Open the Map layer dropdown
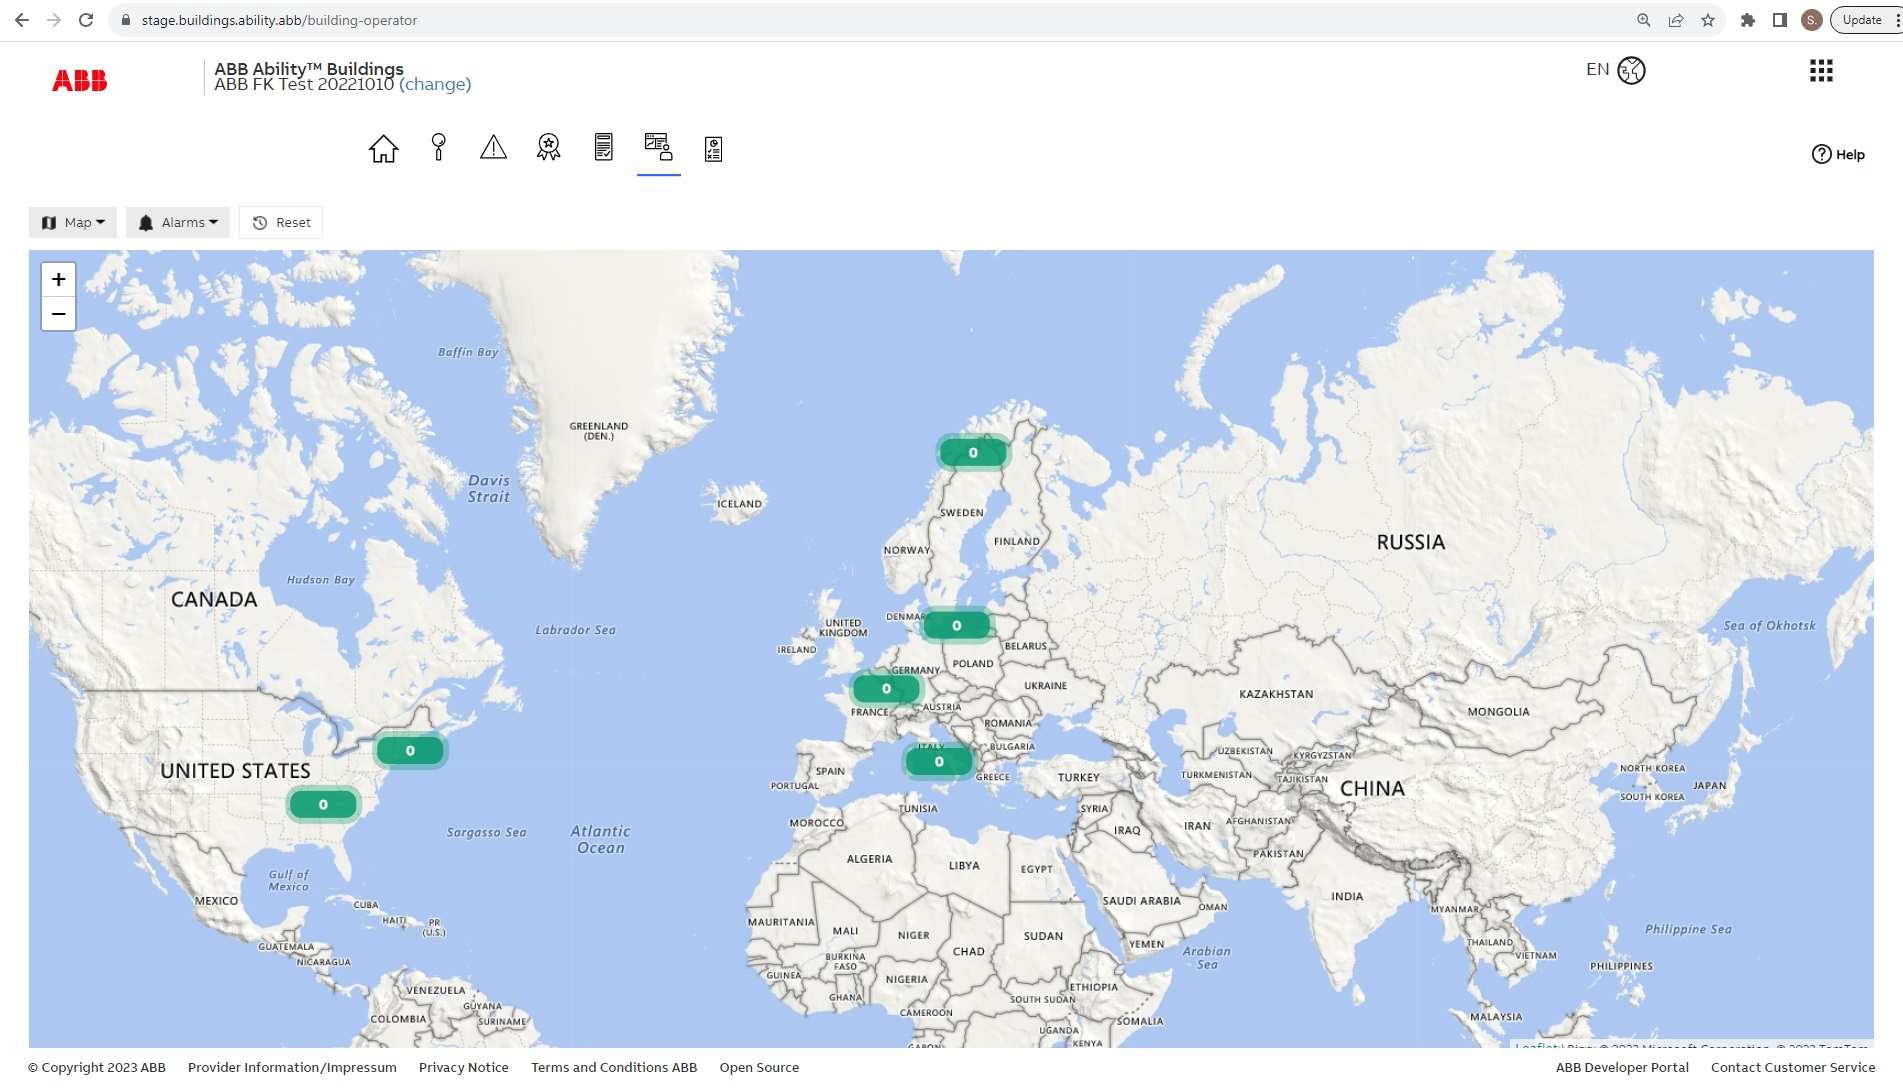This screenshot has width=1903, height=1092. [x=71, y=222]
